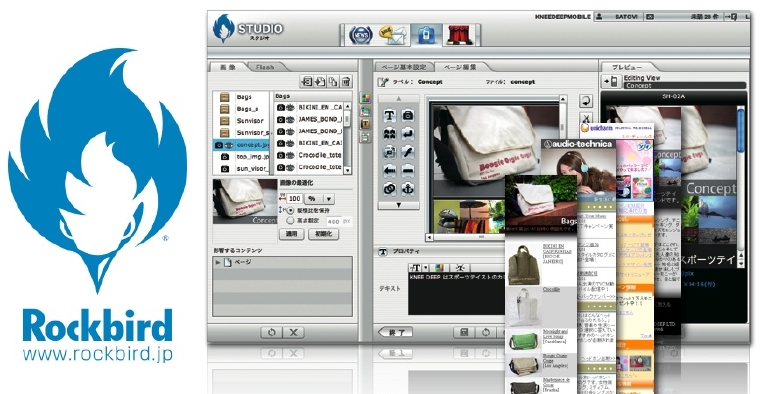This screenshot has width=760, height=394.
Task: Click the undo arrow beside the canvas
Action: 586,101
